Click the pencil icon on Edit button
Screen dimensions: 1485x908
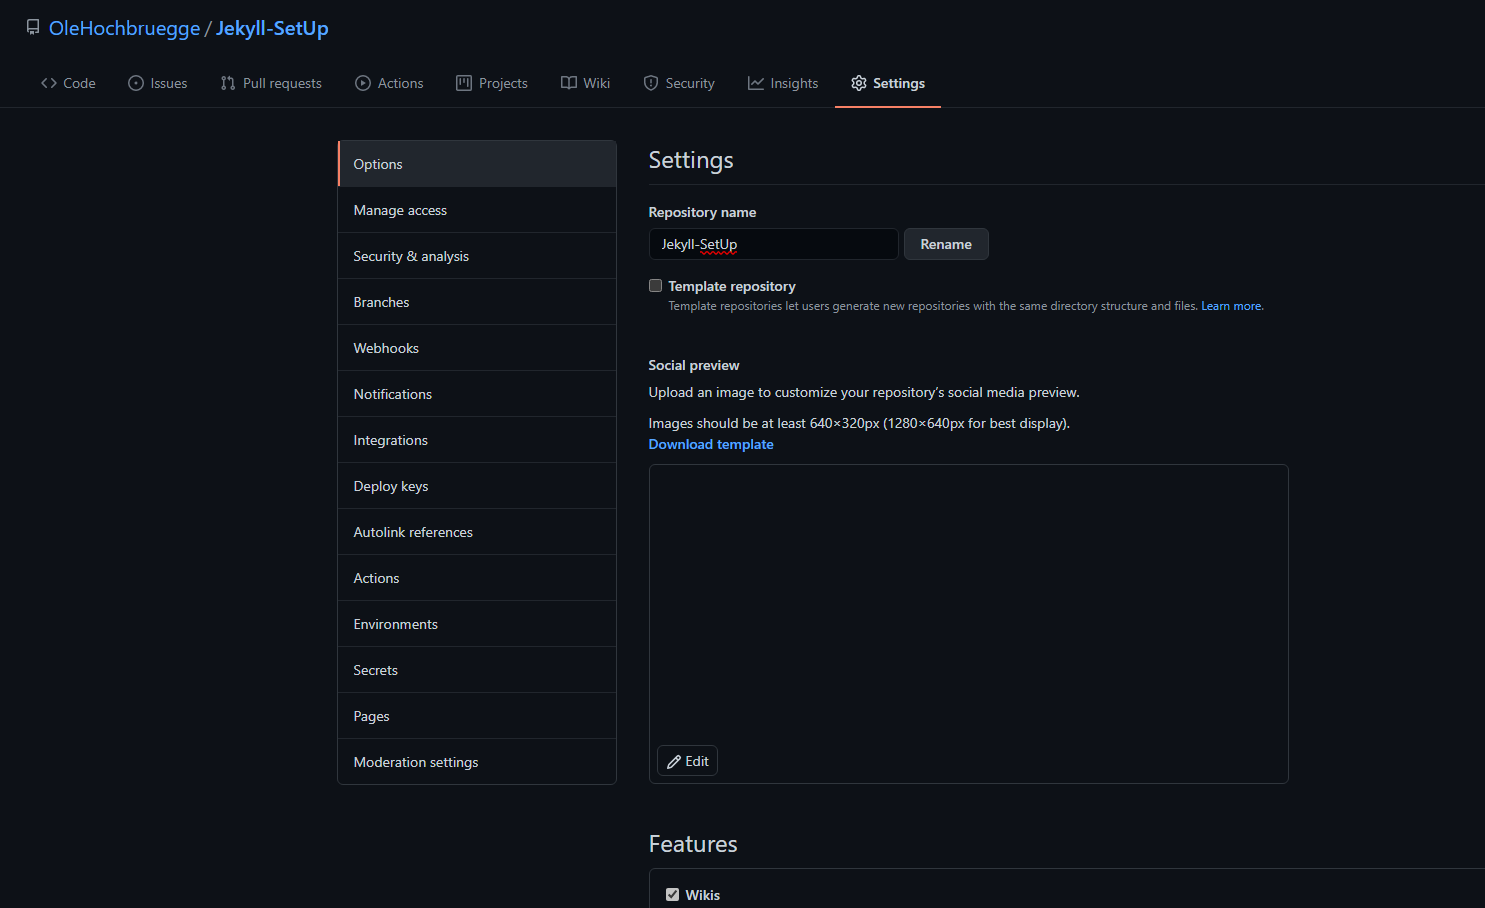click(x=674, y=762)
